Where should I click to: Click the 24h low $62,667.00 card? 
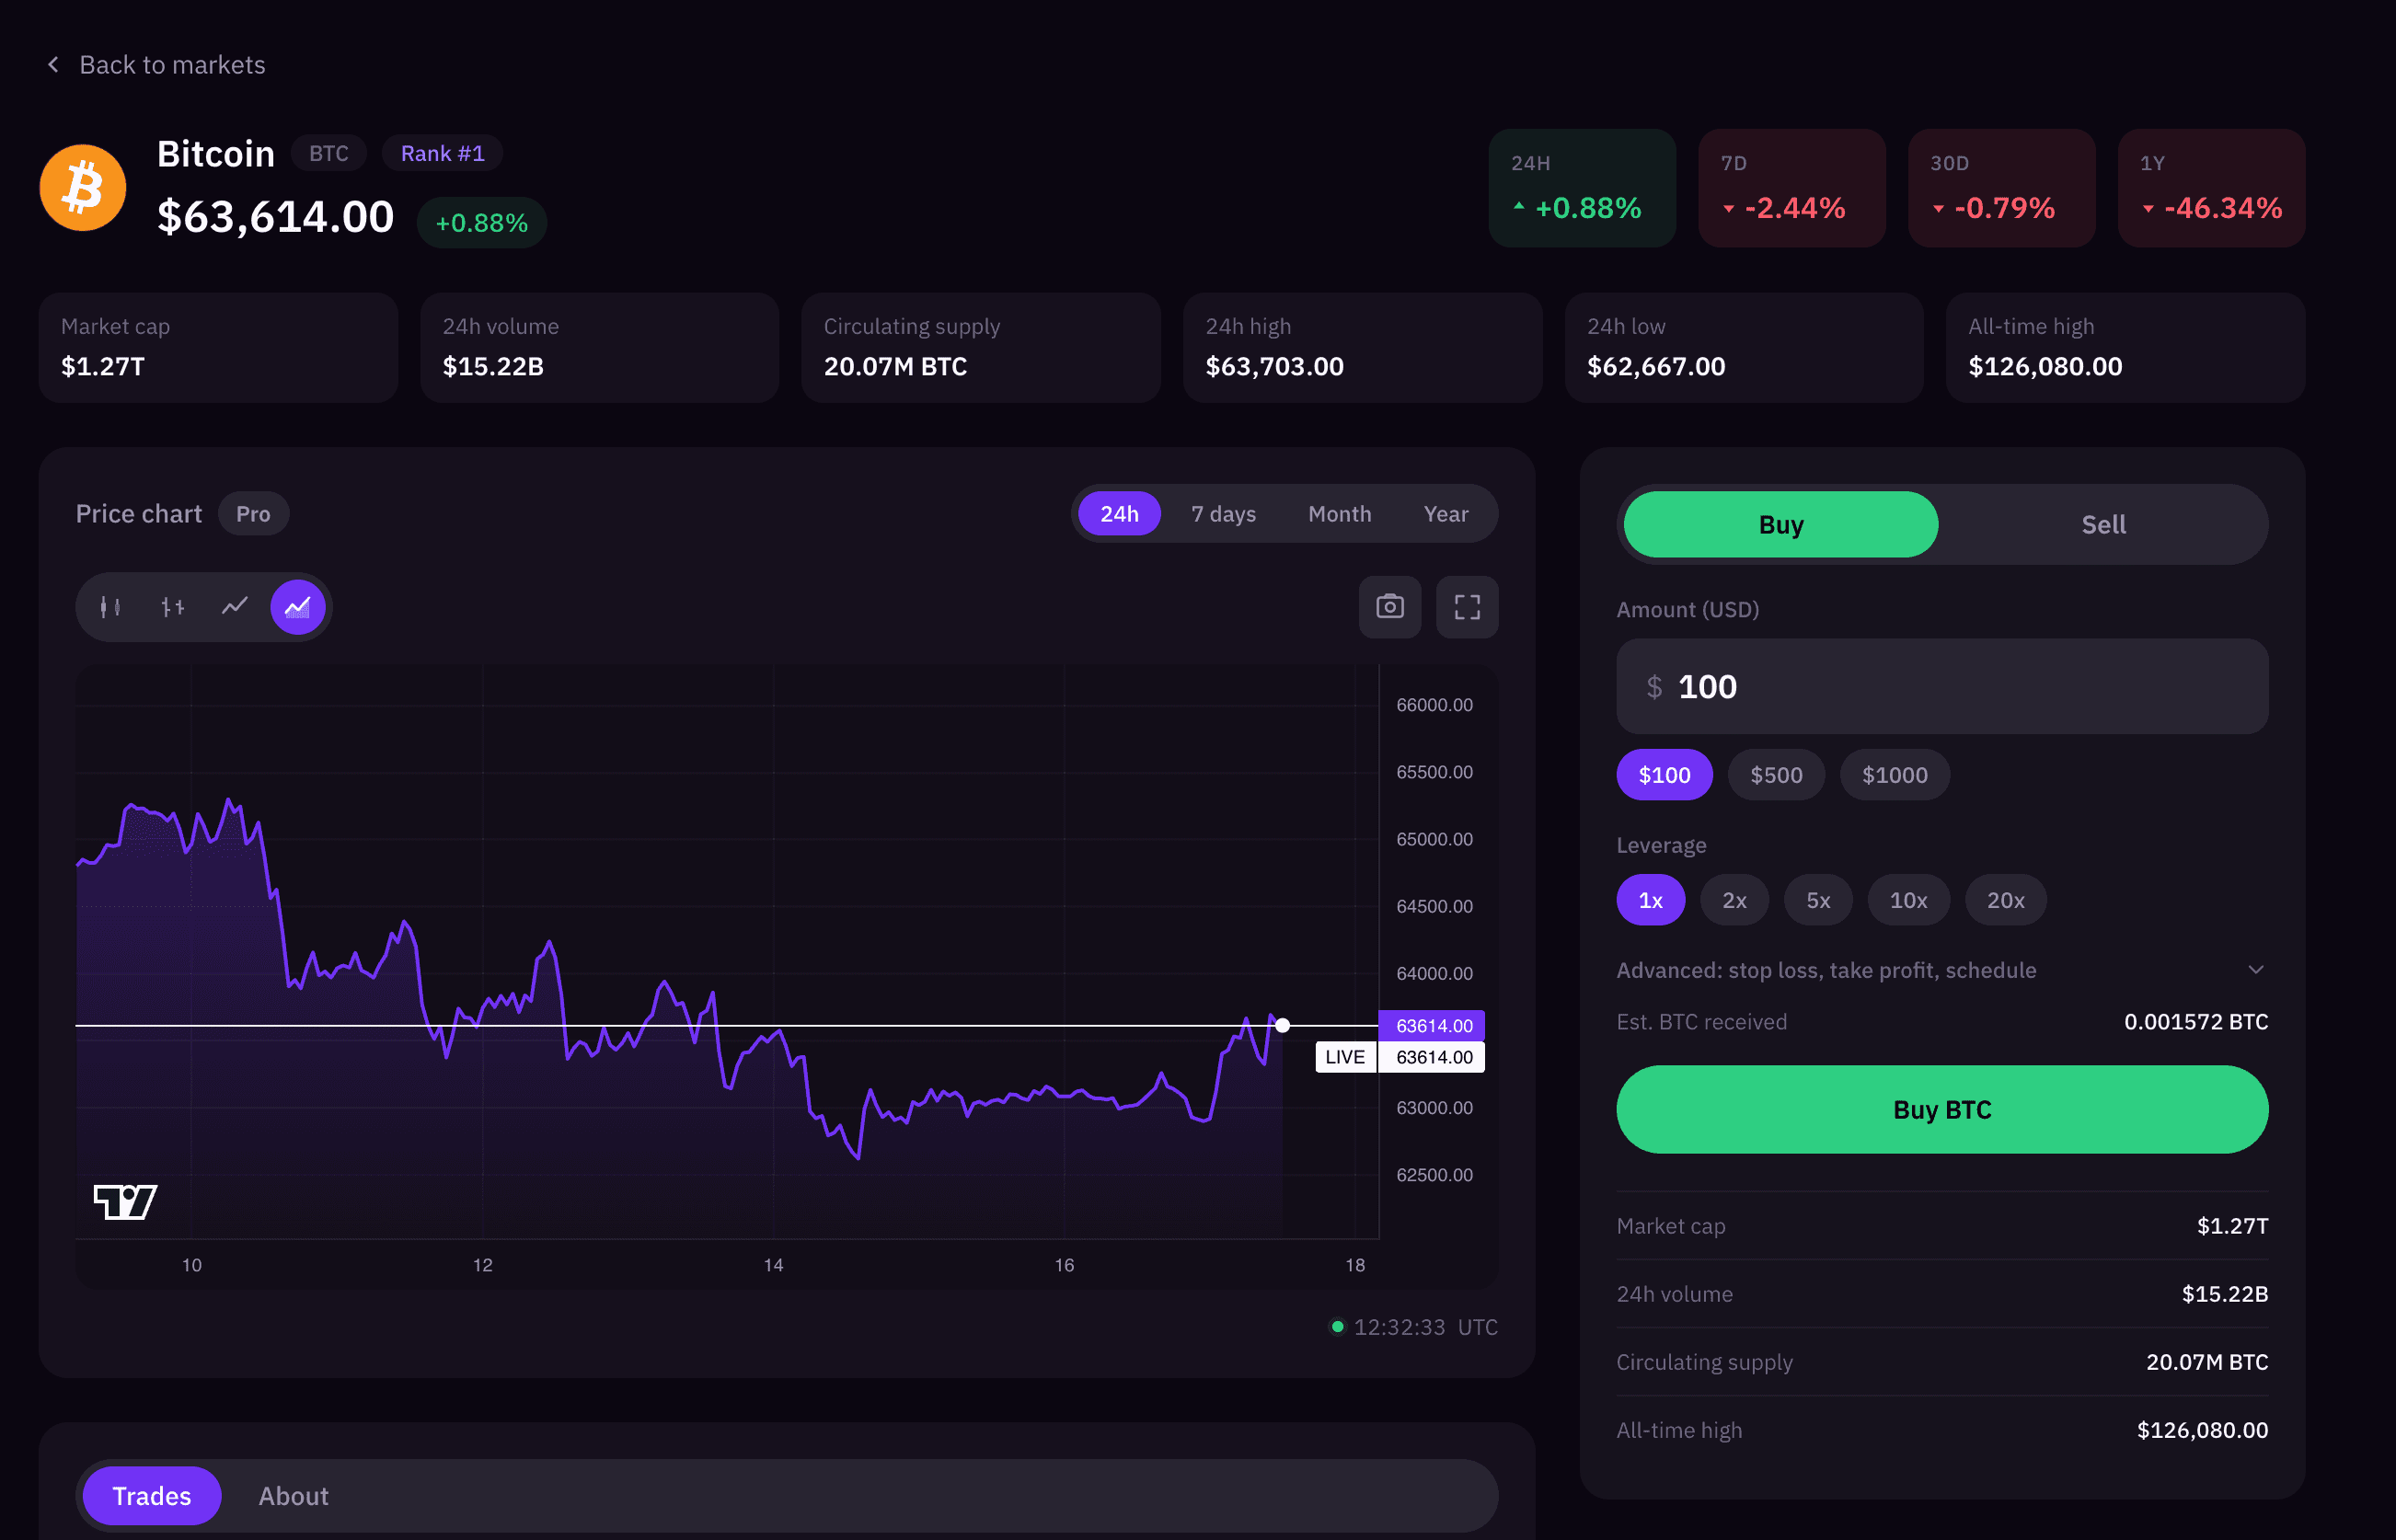pyautogui.click(x=1744, y=348)
